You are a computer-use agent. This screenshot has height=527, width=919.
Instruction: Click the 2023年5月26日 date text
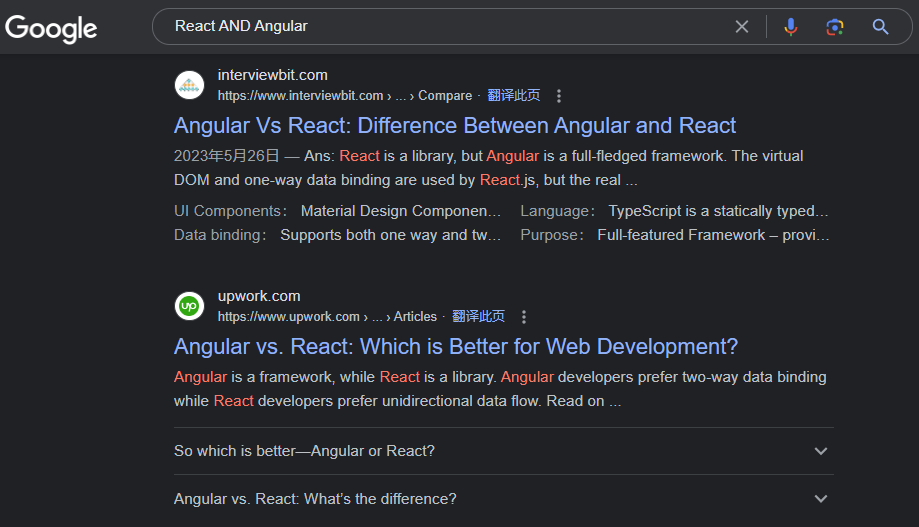click(x=226, y=156)
